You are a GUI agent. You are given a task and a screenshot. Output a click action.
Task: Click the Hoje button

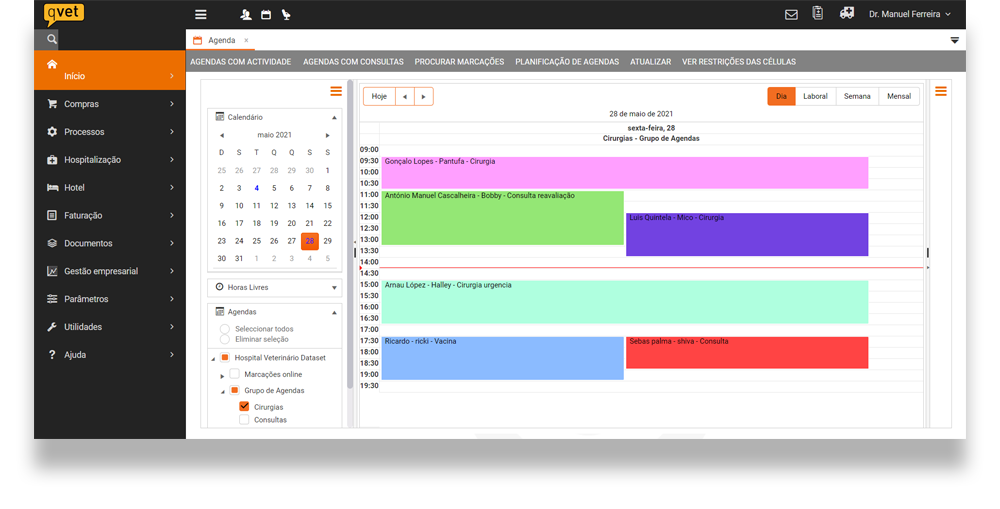tap(379, 97)
